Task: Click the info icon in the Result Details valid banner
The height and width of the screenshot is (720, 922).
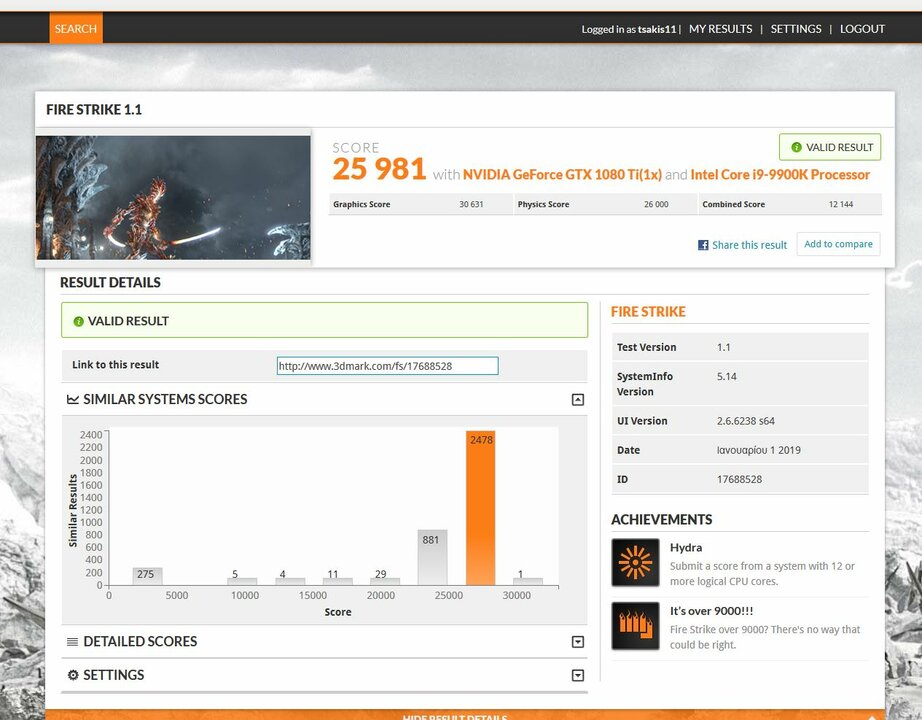Action: coord(78,321)
